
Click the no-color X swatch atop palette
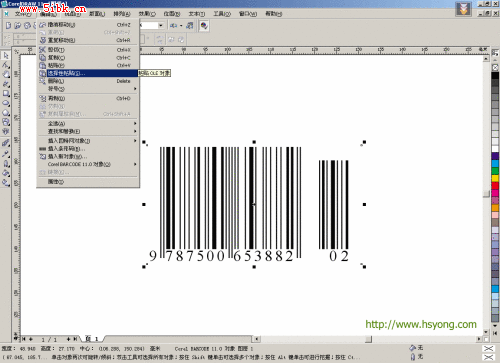tap(495, 67)
